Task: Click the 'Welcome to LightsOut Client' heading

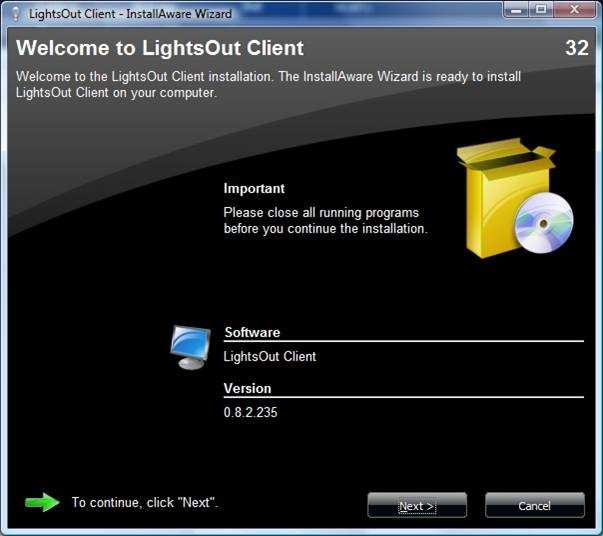Action: (x=160, y=48)
